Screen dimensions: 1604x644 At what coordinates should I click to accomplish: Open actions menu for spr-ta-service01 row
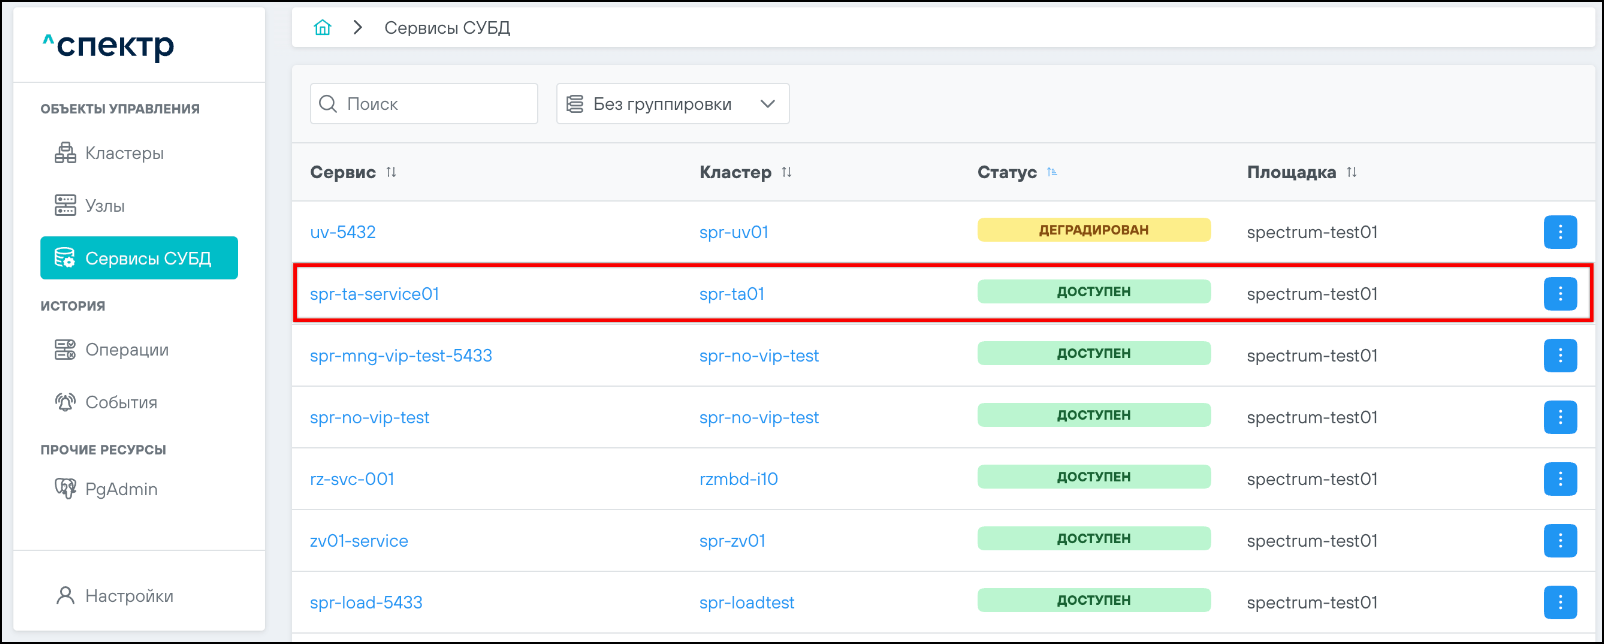point(1560,294)
